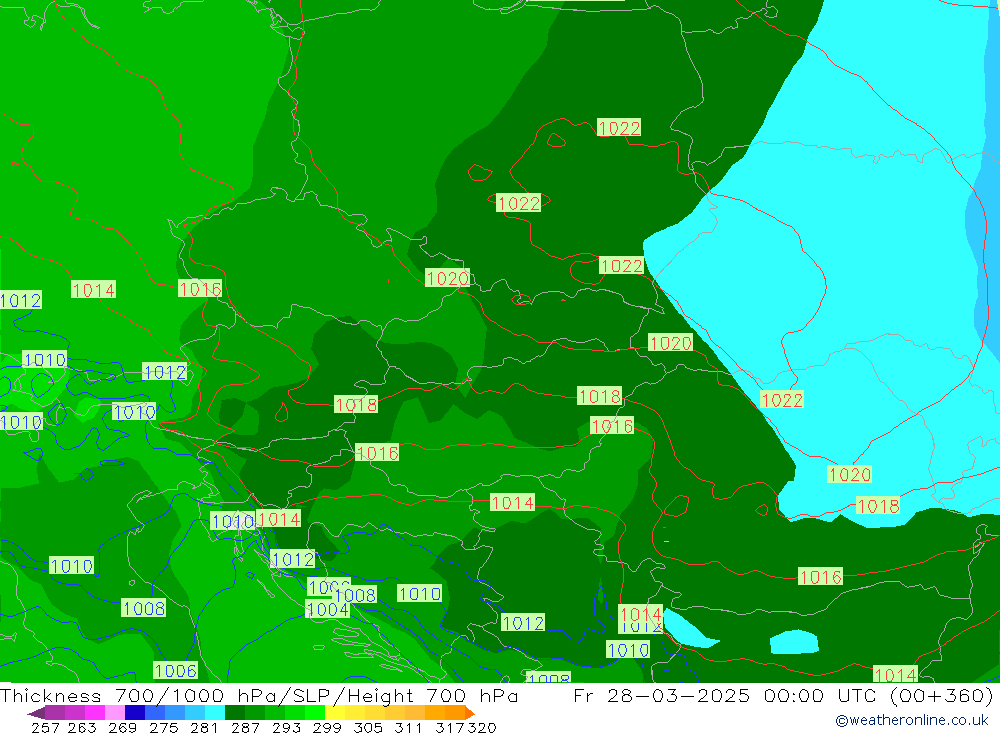Click legend value 299
Viewport: 1000px width, 733px height.
tap(327, 728)
